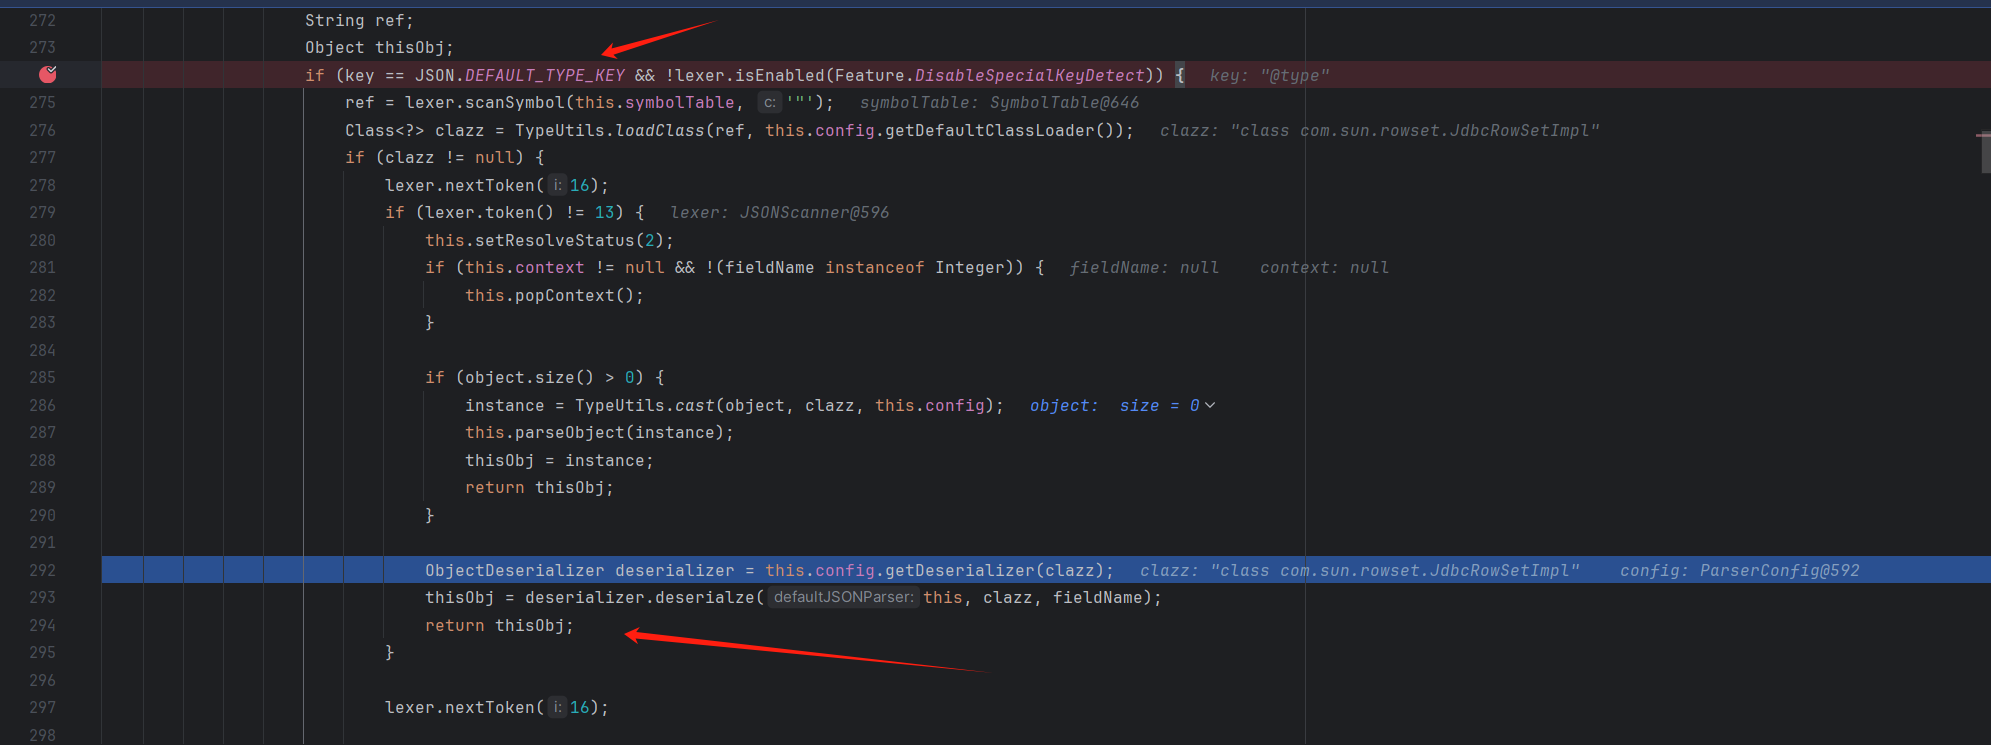Click the 'i:' parameter hint on line 297
The image size is (1991, 745).
pos(557,707)
